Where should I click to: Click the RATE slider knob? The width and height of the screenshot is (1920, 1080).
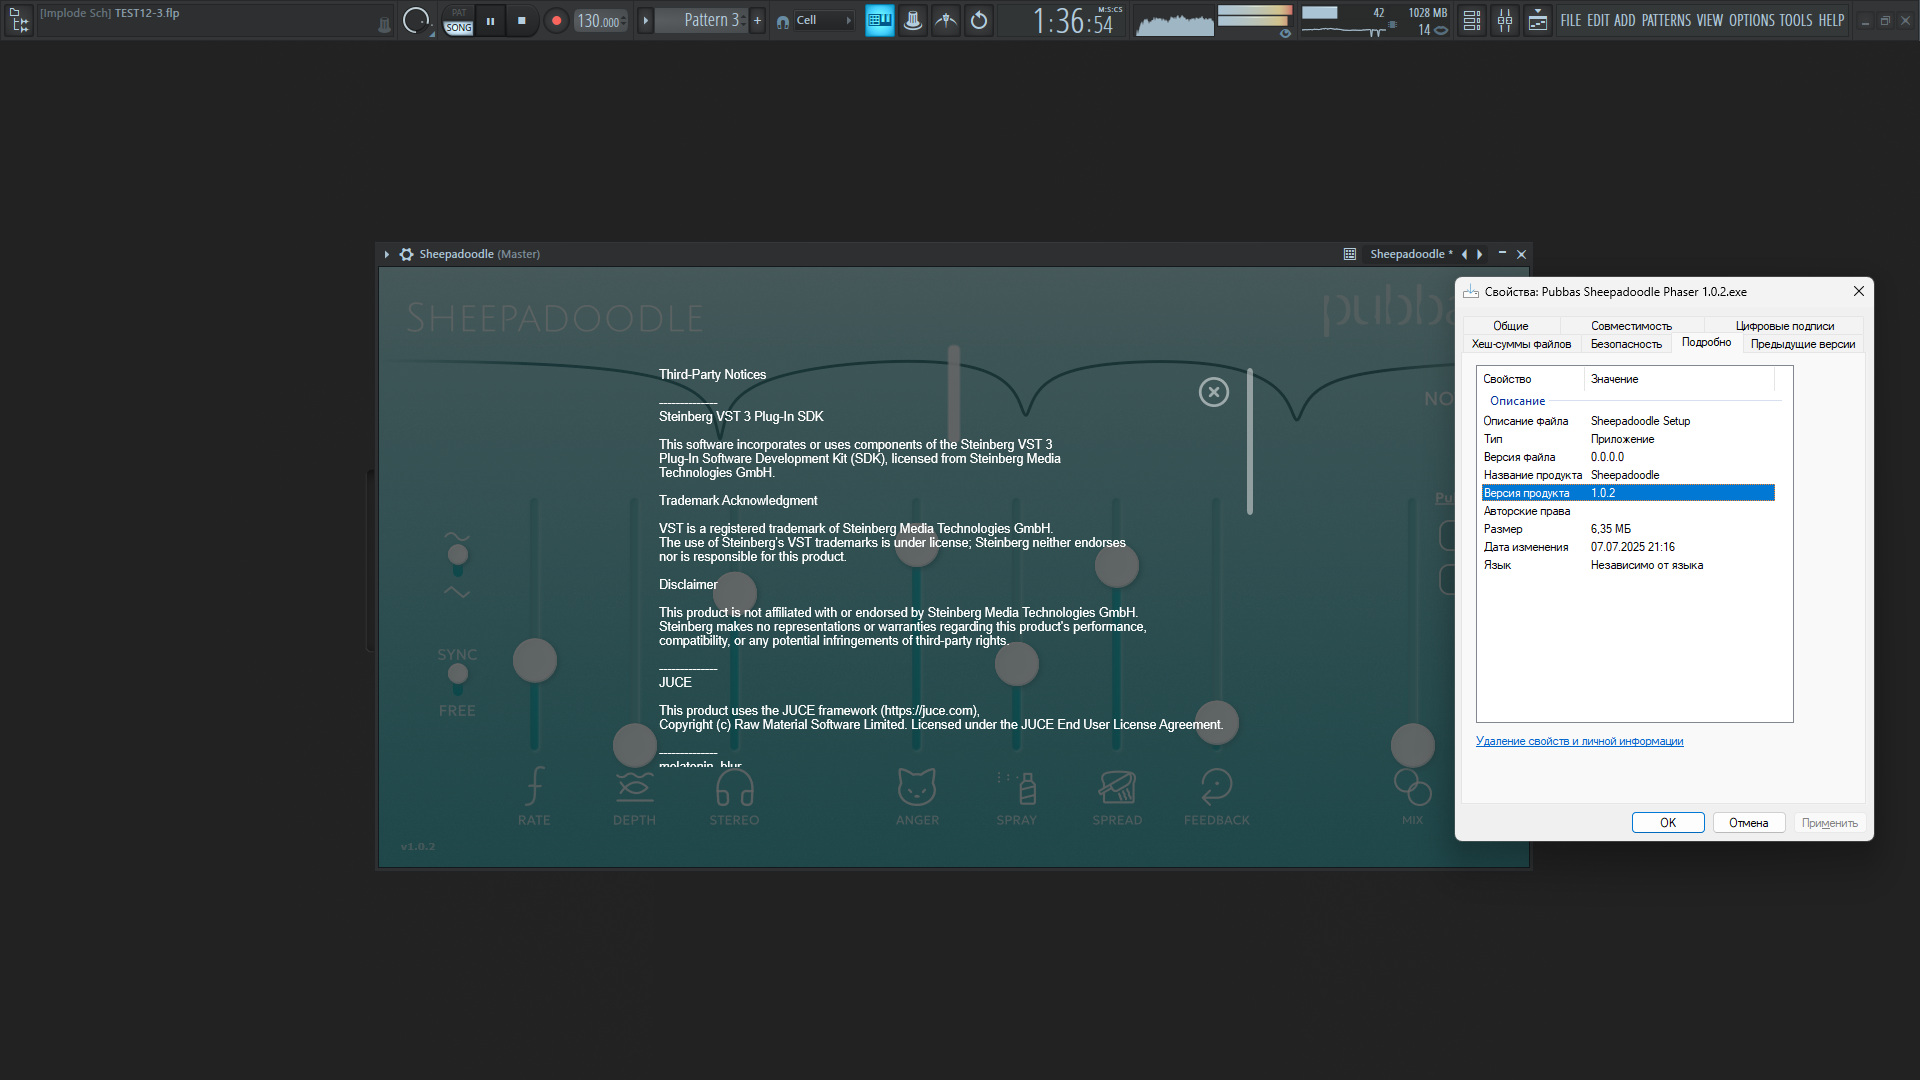[535, 661]
